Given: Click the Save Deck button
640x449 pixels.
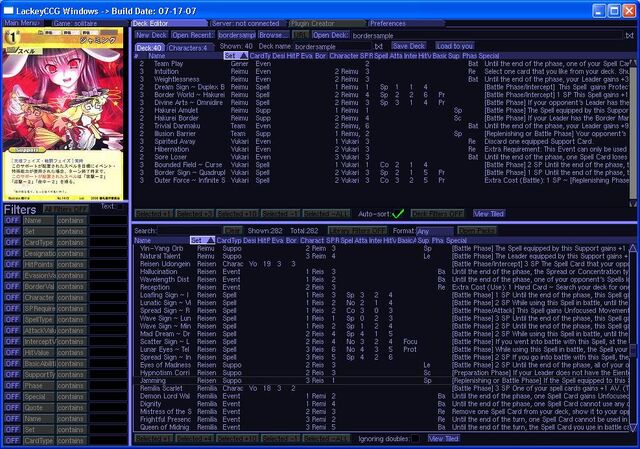Looking at the screenshot, I should [x=409, y=46].
